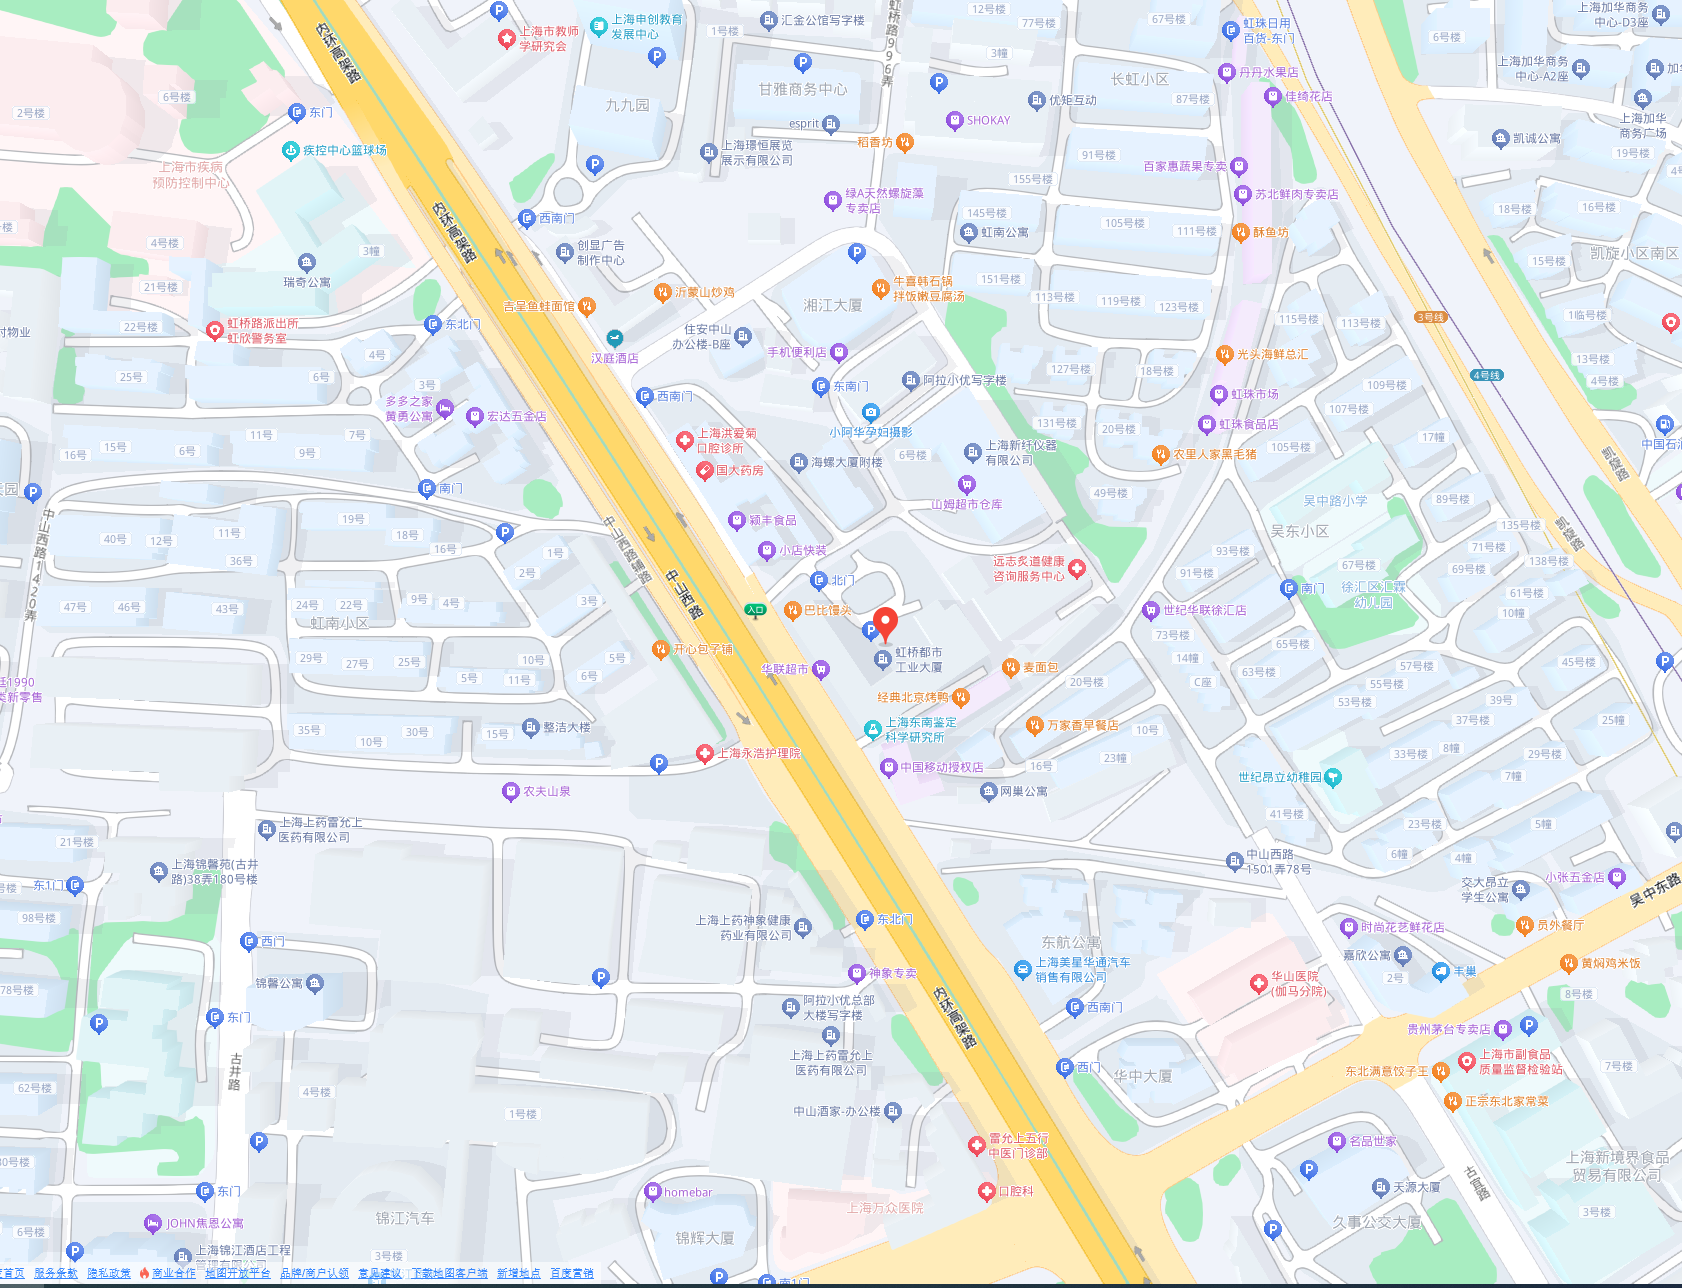The width and height of the screenshot is (1682, 1288).
Task: Click the 世纪昂立幼稚园 kindergarten icon
Action: point(1332,777)
